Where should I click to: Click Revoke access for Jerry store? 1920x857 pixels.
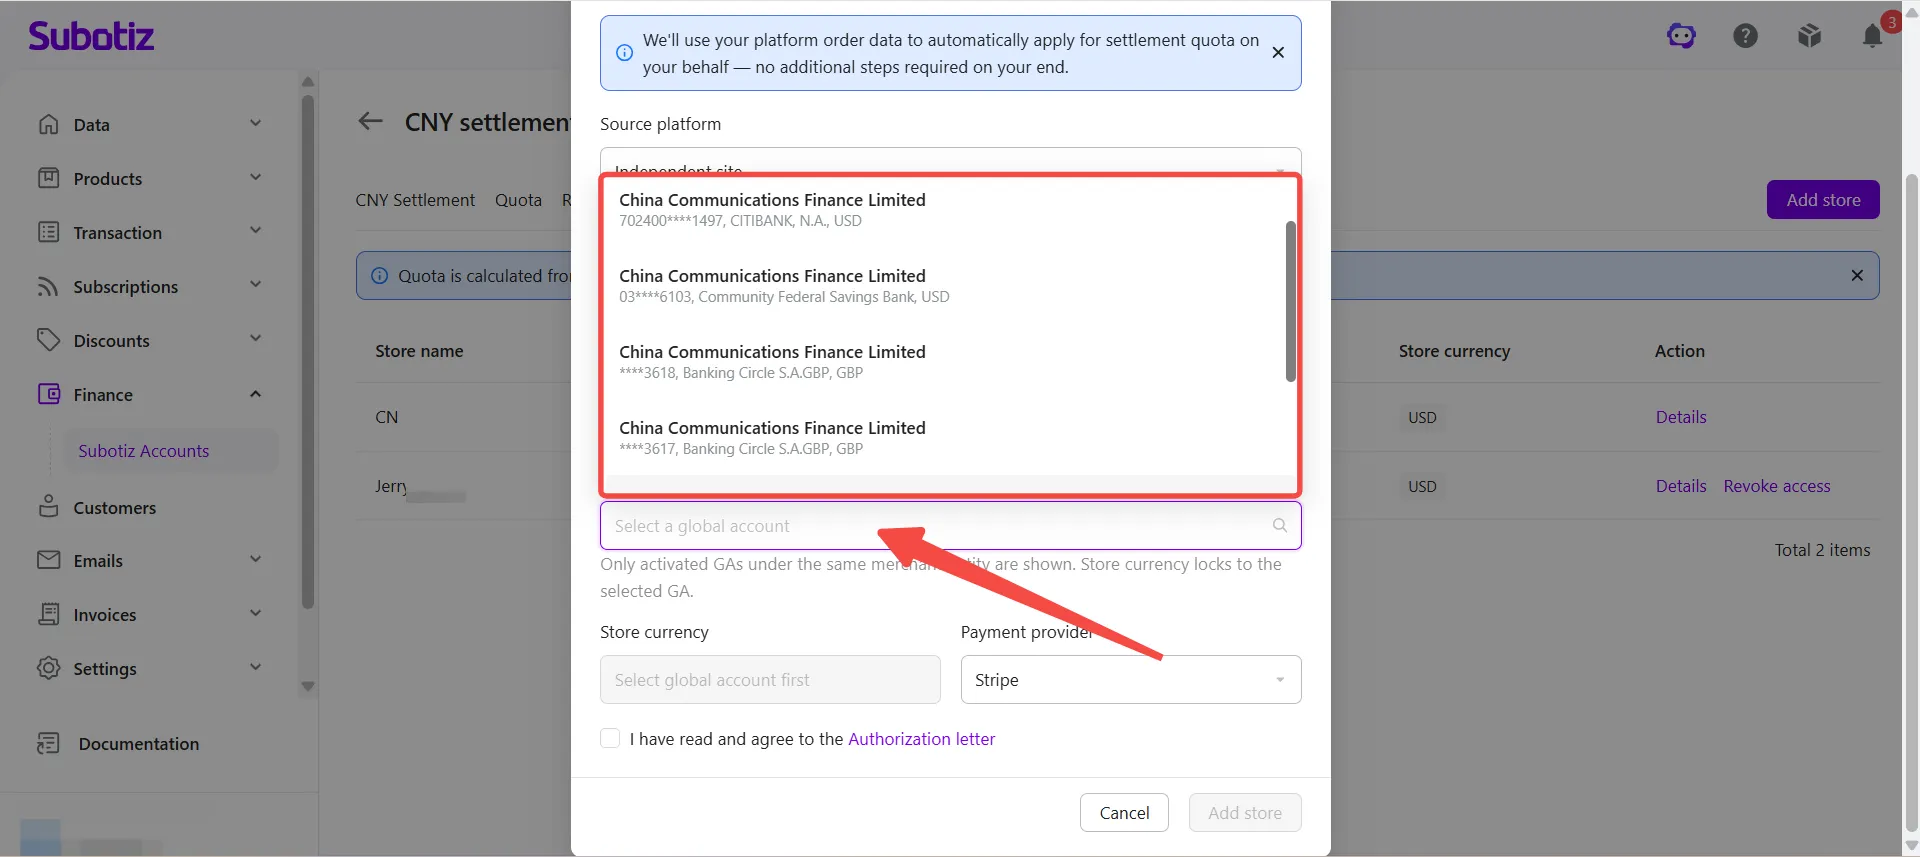[x=1776, y=486]
